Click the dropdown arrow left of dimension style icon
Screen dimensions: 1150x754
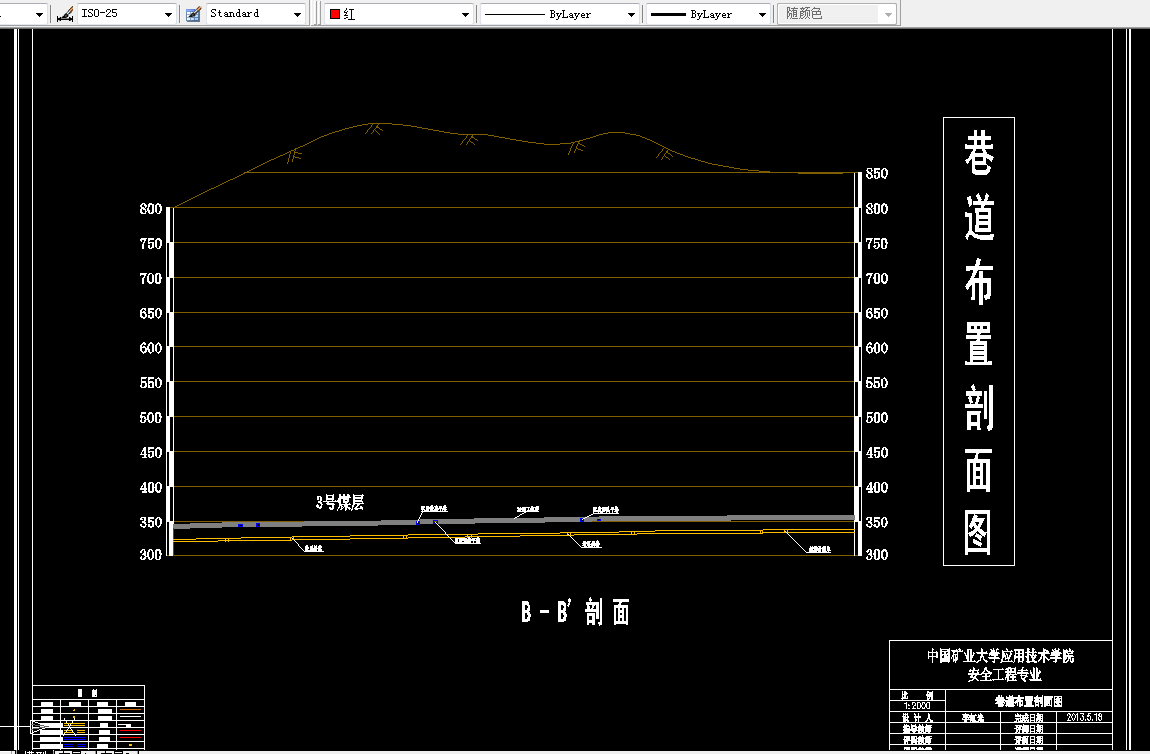pos(40,15)
